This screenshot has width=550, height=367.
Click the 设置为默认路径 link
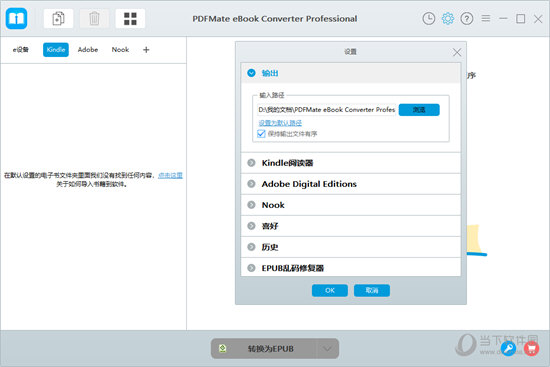pyautogui.click(x=280, y=123)
